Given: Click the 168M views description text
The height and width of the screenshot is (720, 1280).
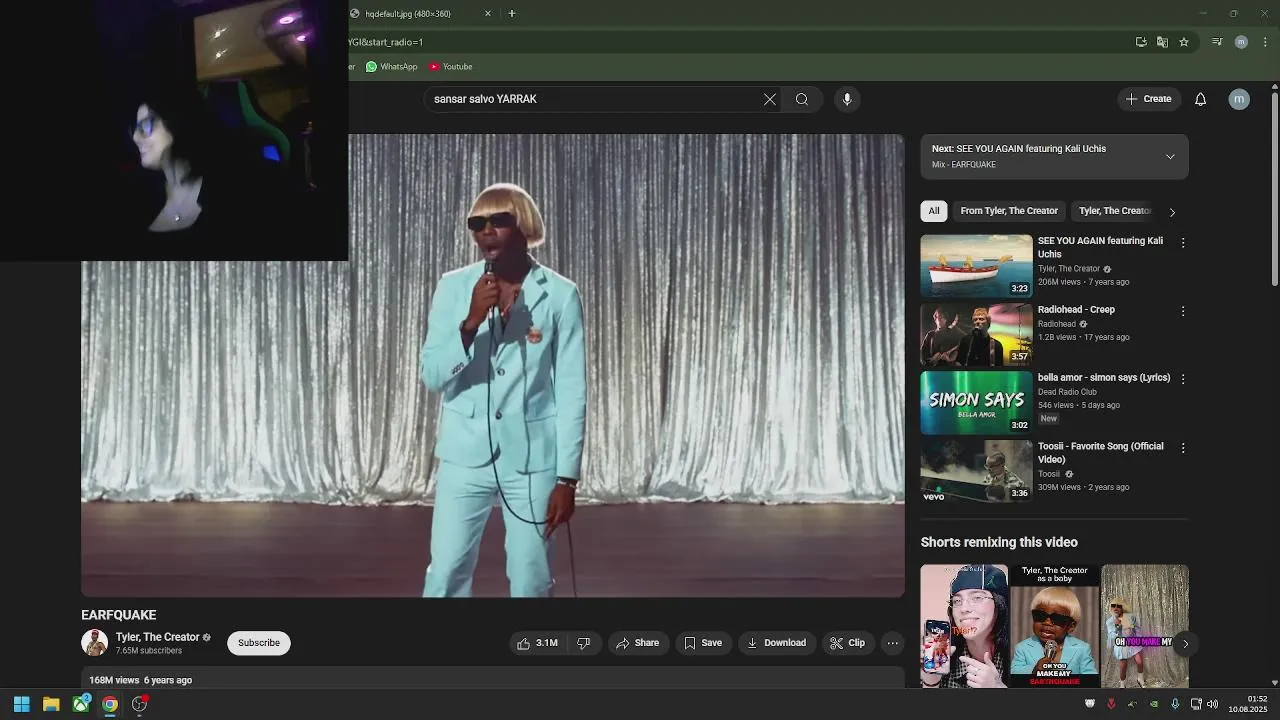Looking at the screenshot, I should click(141, 680).
